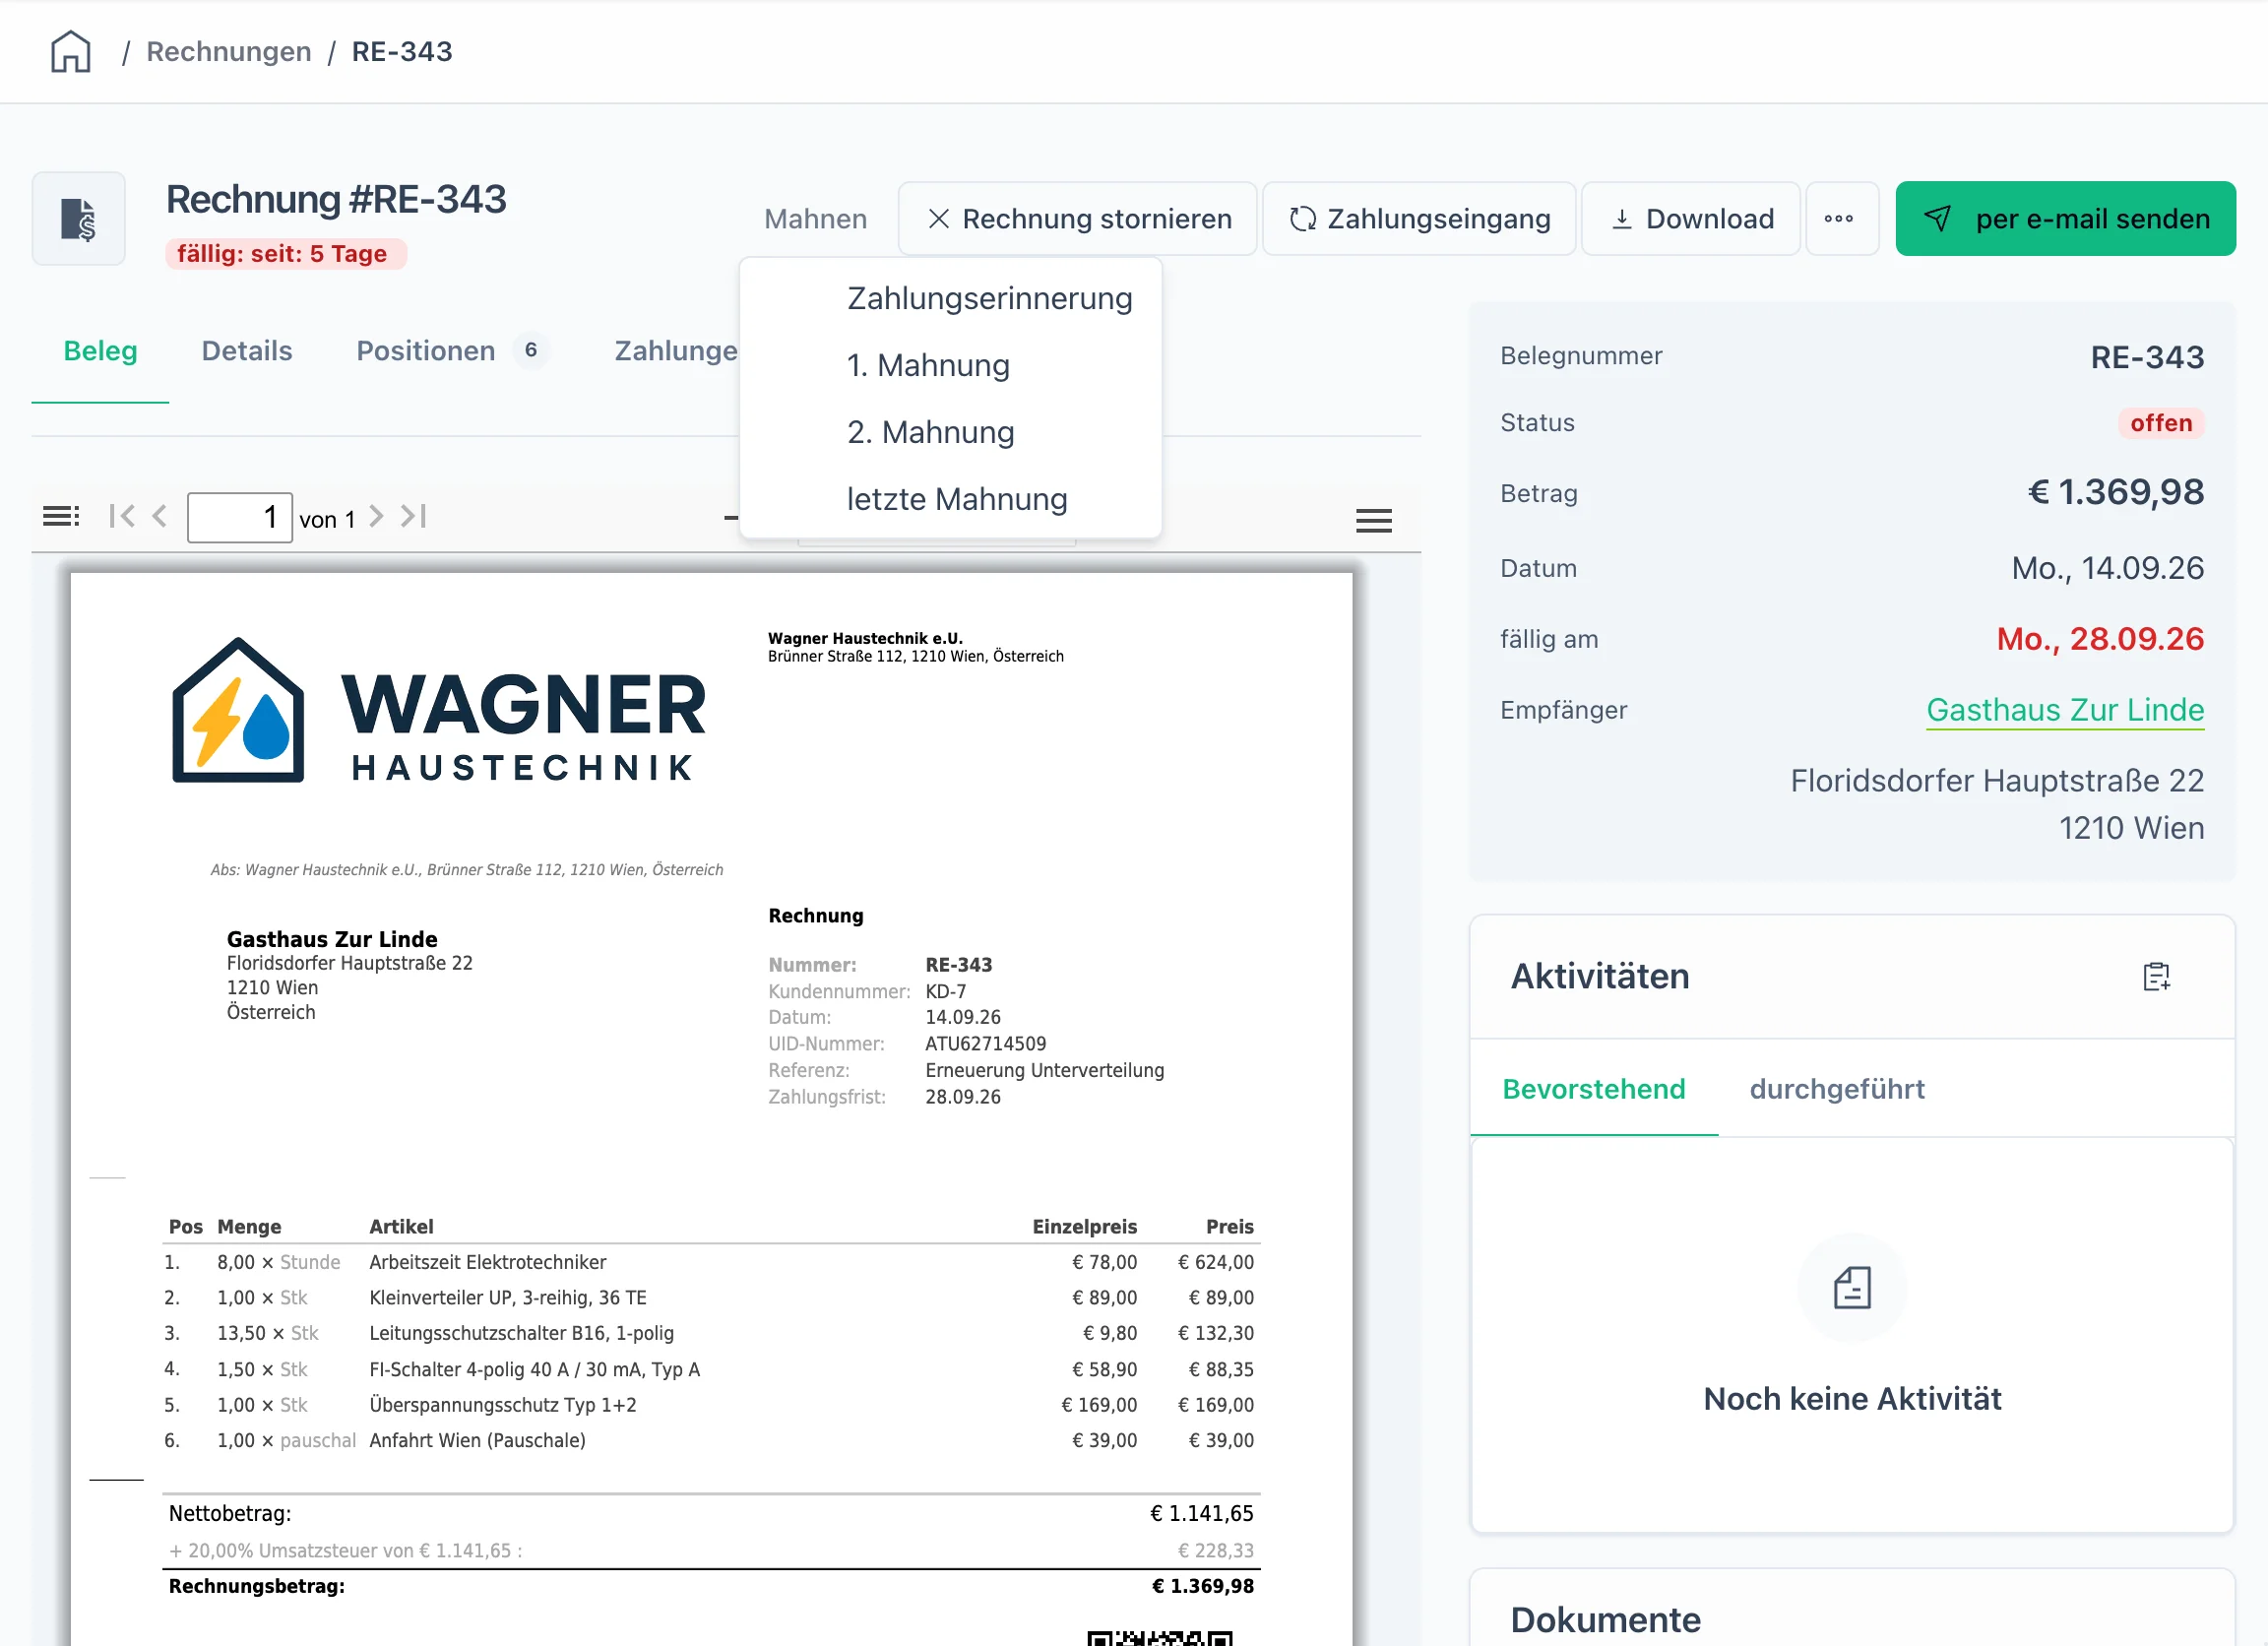
Task: Click the amount '€ 1.369,98' in side panel
Action: coord(2115,492)
